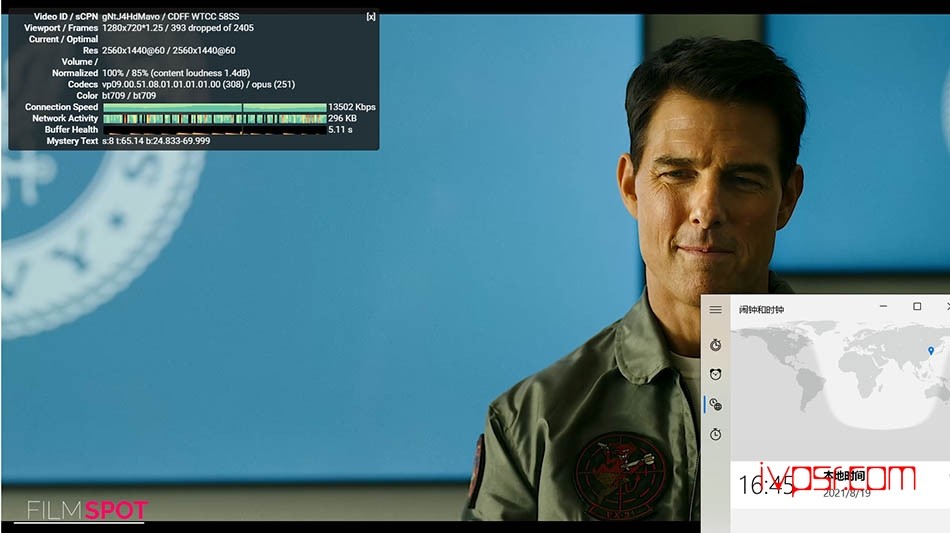
Task: Select the World Clock icon in sidebar
Action: 716,405
